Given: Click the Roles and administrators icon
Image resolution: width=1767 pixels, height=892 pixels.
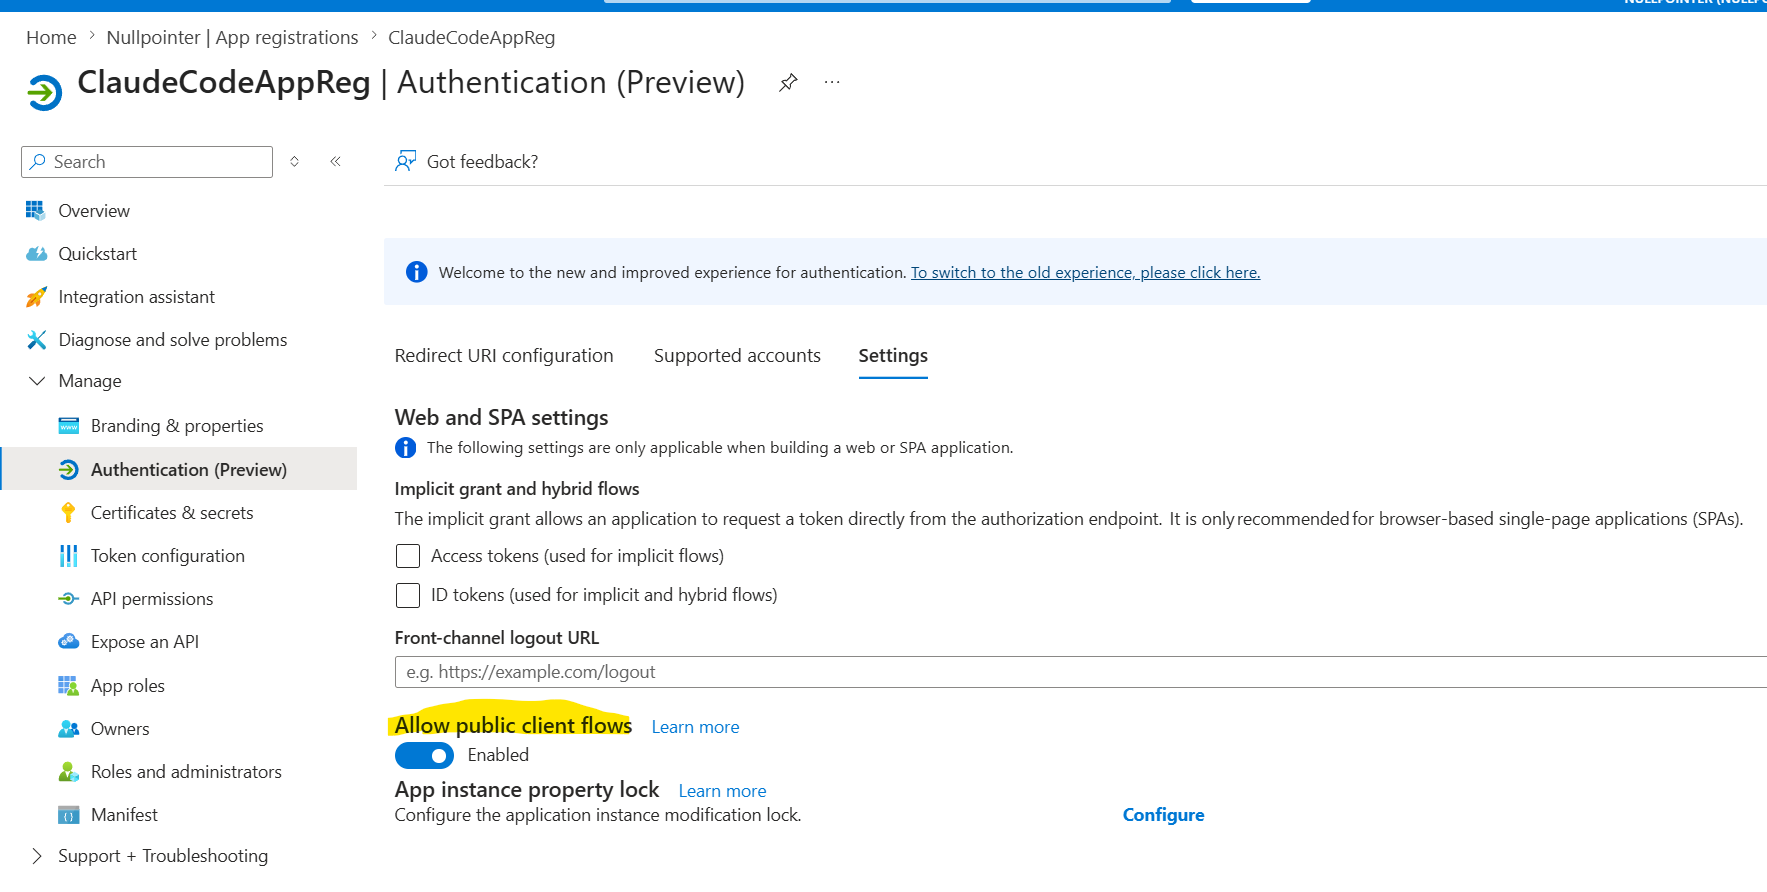Looking at the screenshot, I should (x=68, y=772).
